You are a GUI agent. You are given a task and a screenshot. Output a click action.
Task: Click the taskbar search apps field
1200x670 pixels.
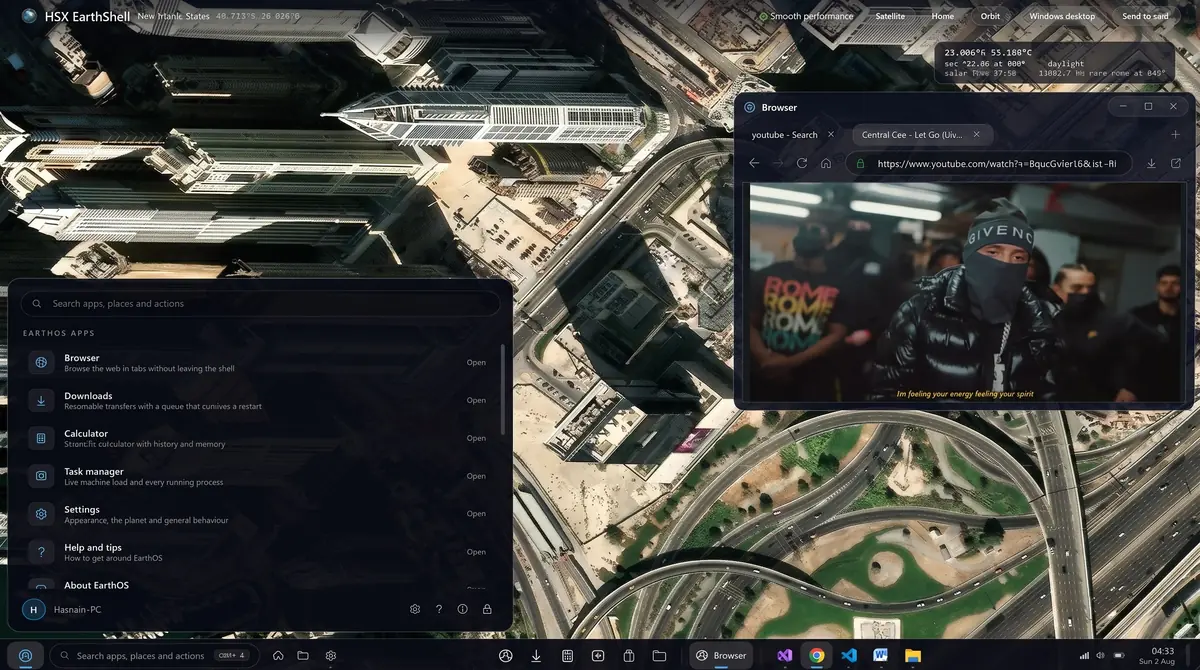click(x=153, y=656)
